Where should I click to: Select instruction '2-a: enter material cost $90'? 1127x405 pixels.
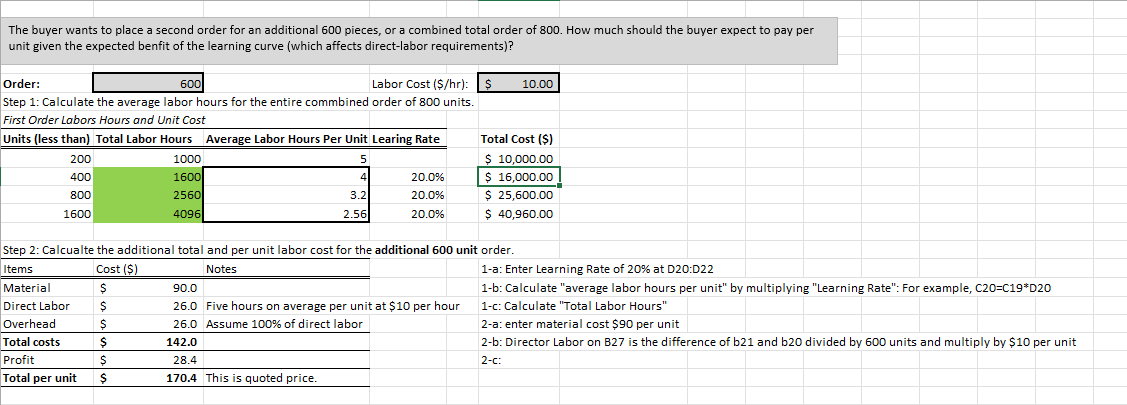pos(579,324)
